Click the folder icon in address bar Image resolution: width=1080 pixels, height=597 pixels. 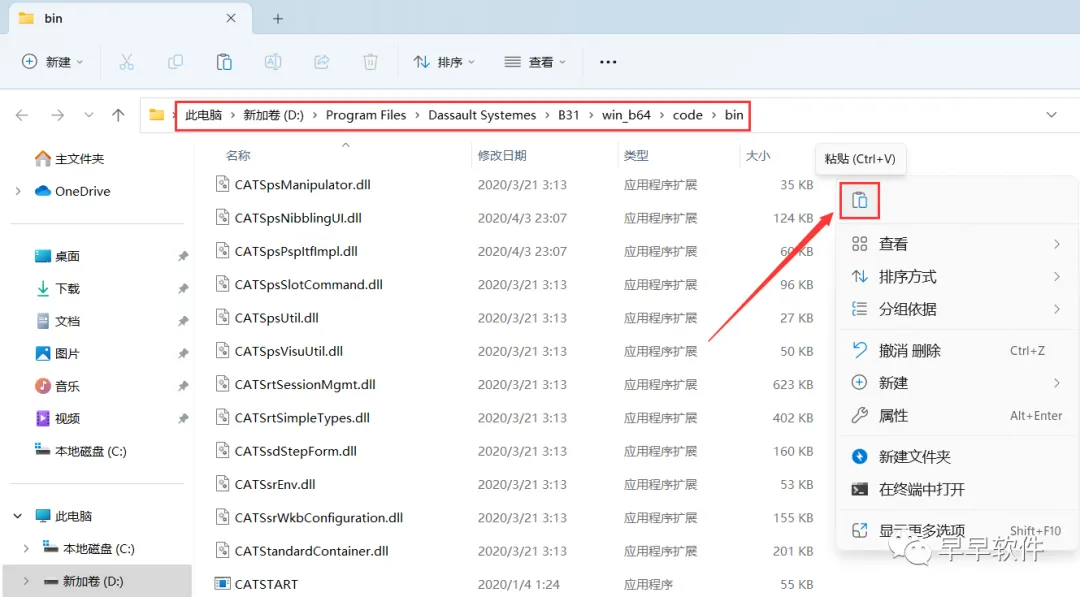[x=157, y=115]
